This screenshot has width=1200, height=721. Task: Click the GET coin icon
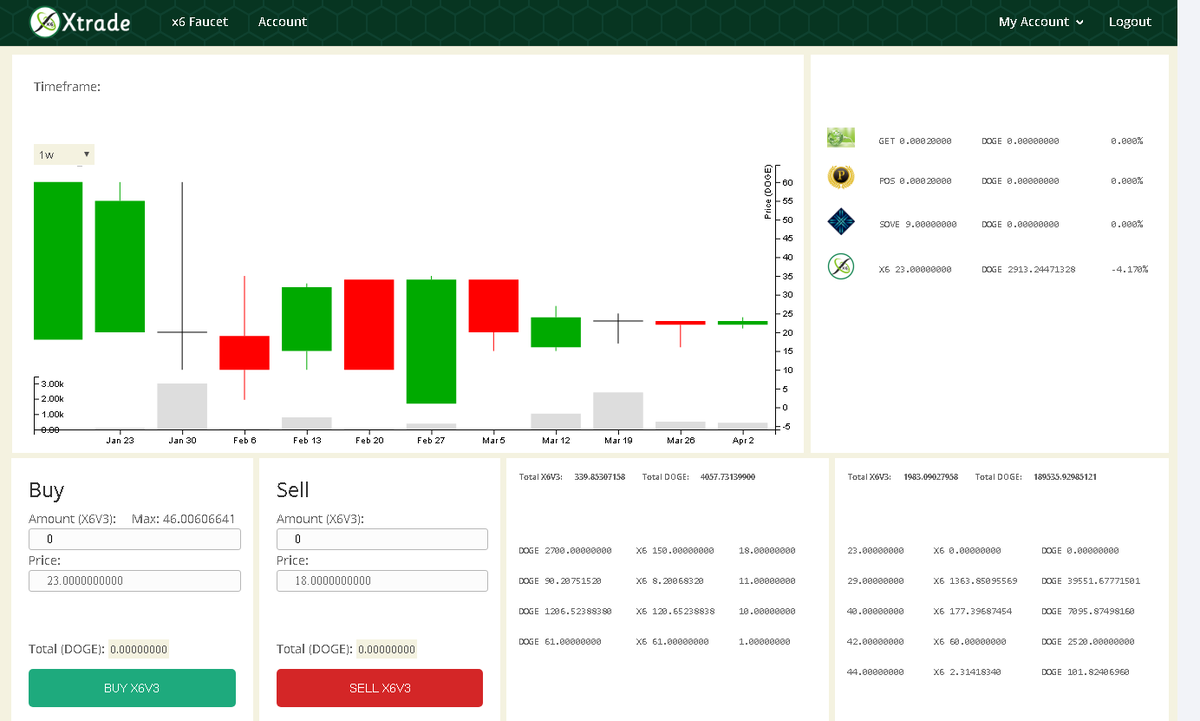pos(841,137)
